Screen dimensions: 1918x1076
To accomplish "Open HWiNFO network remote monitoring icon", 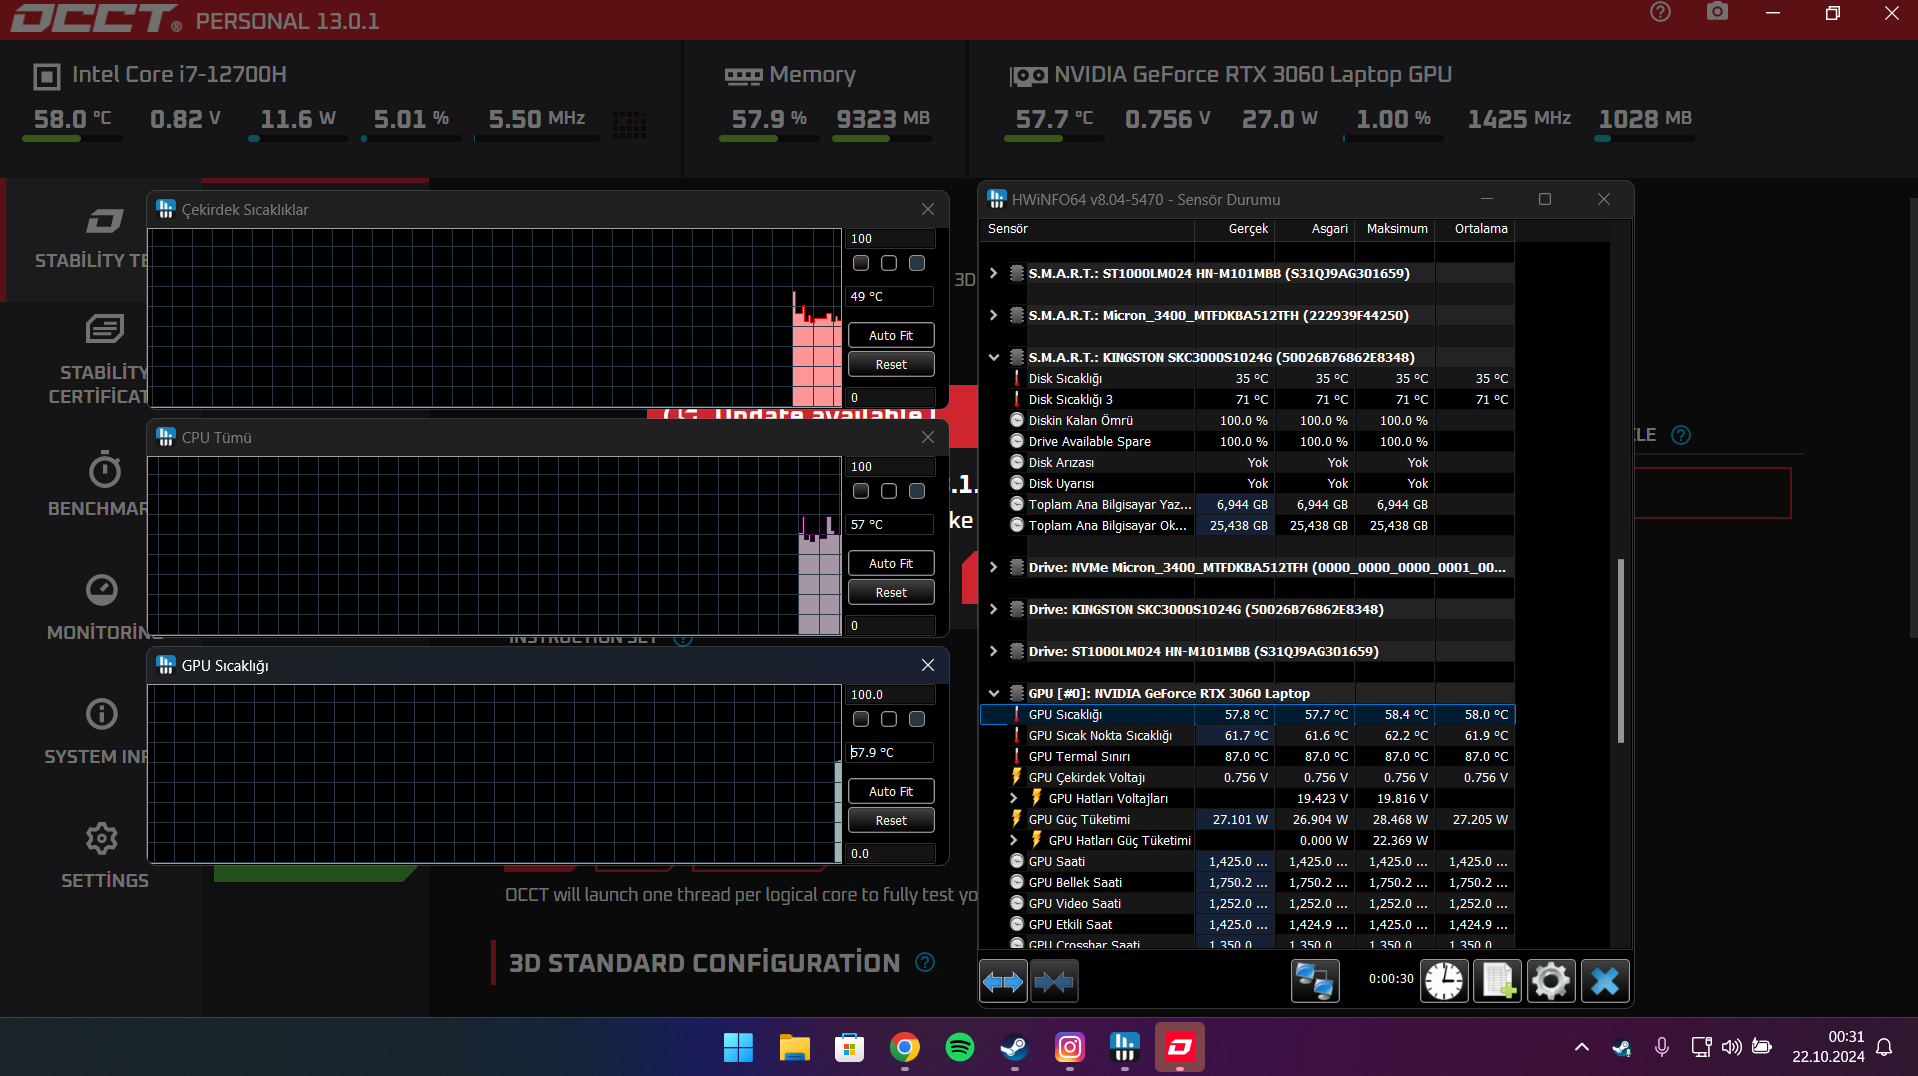I will pyautogui.click(x=1314, y=981).
